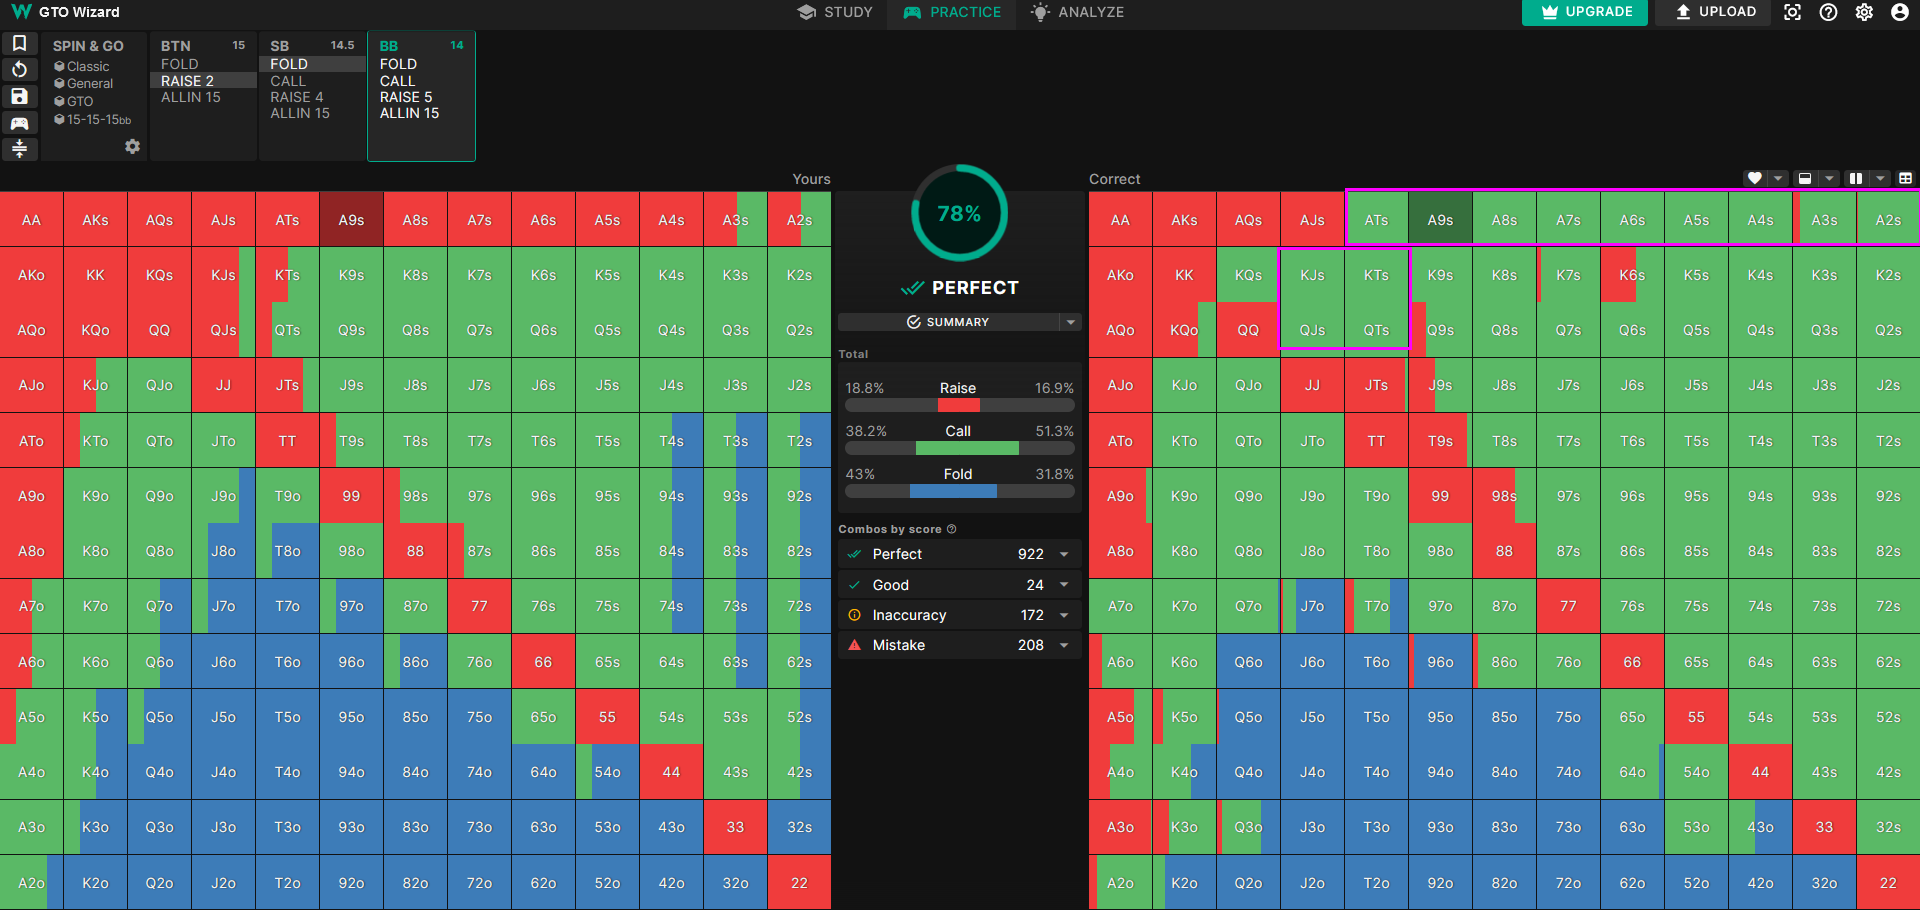Image resolution: width=1920 pixels, height=910 pixels.
Task: Click the floppy disk save icon
Action: pyautogui.click(x=19, y=96)
